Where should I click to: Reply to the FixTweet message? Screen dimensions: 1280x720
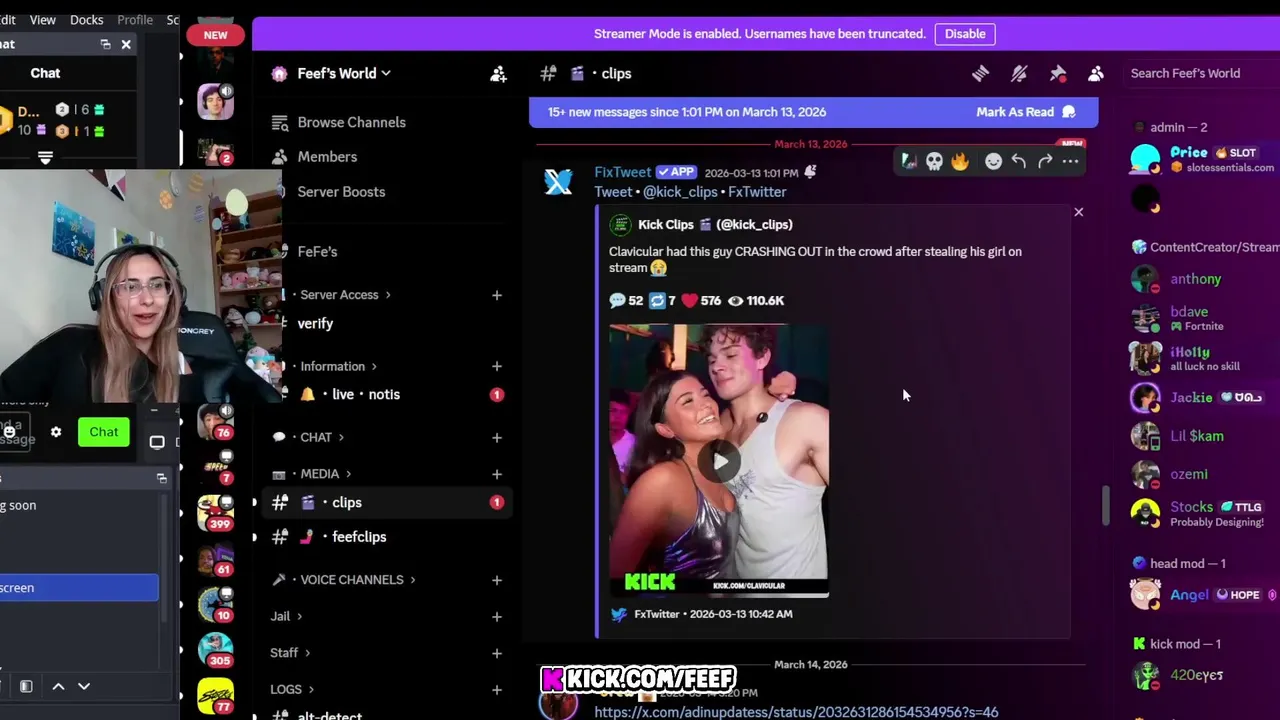1019,161
